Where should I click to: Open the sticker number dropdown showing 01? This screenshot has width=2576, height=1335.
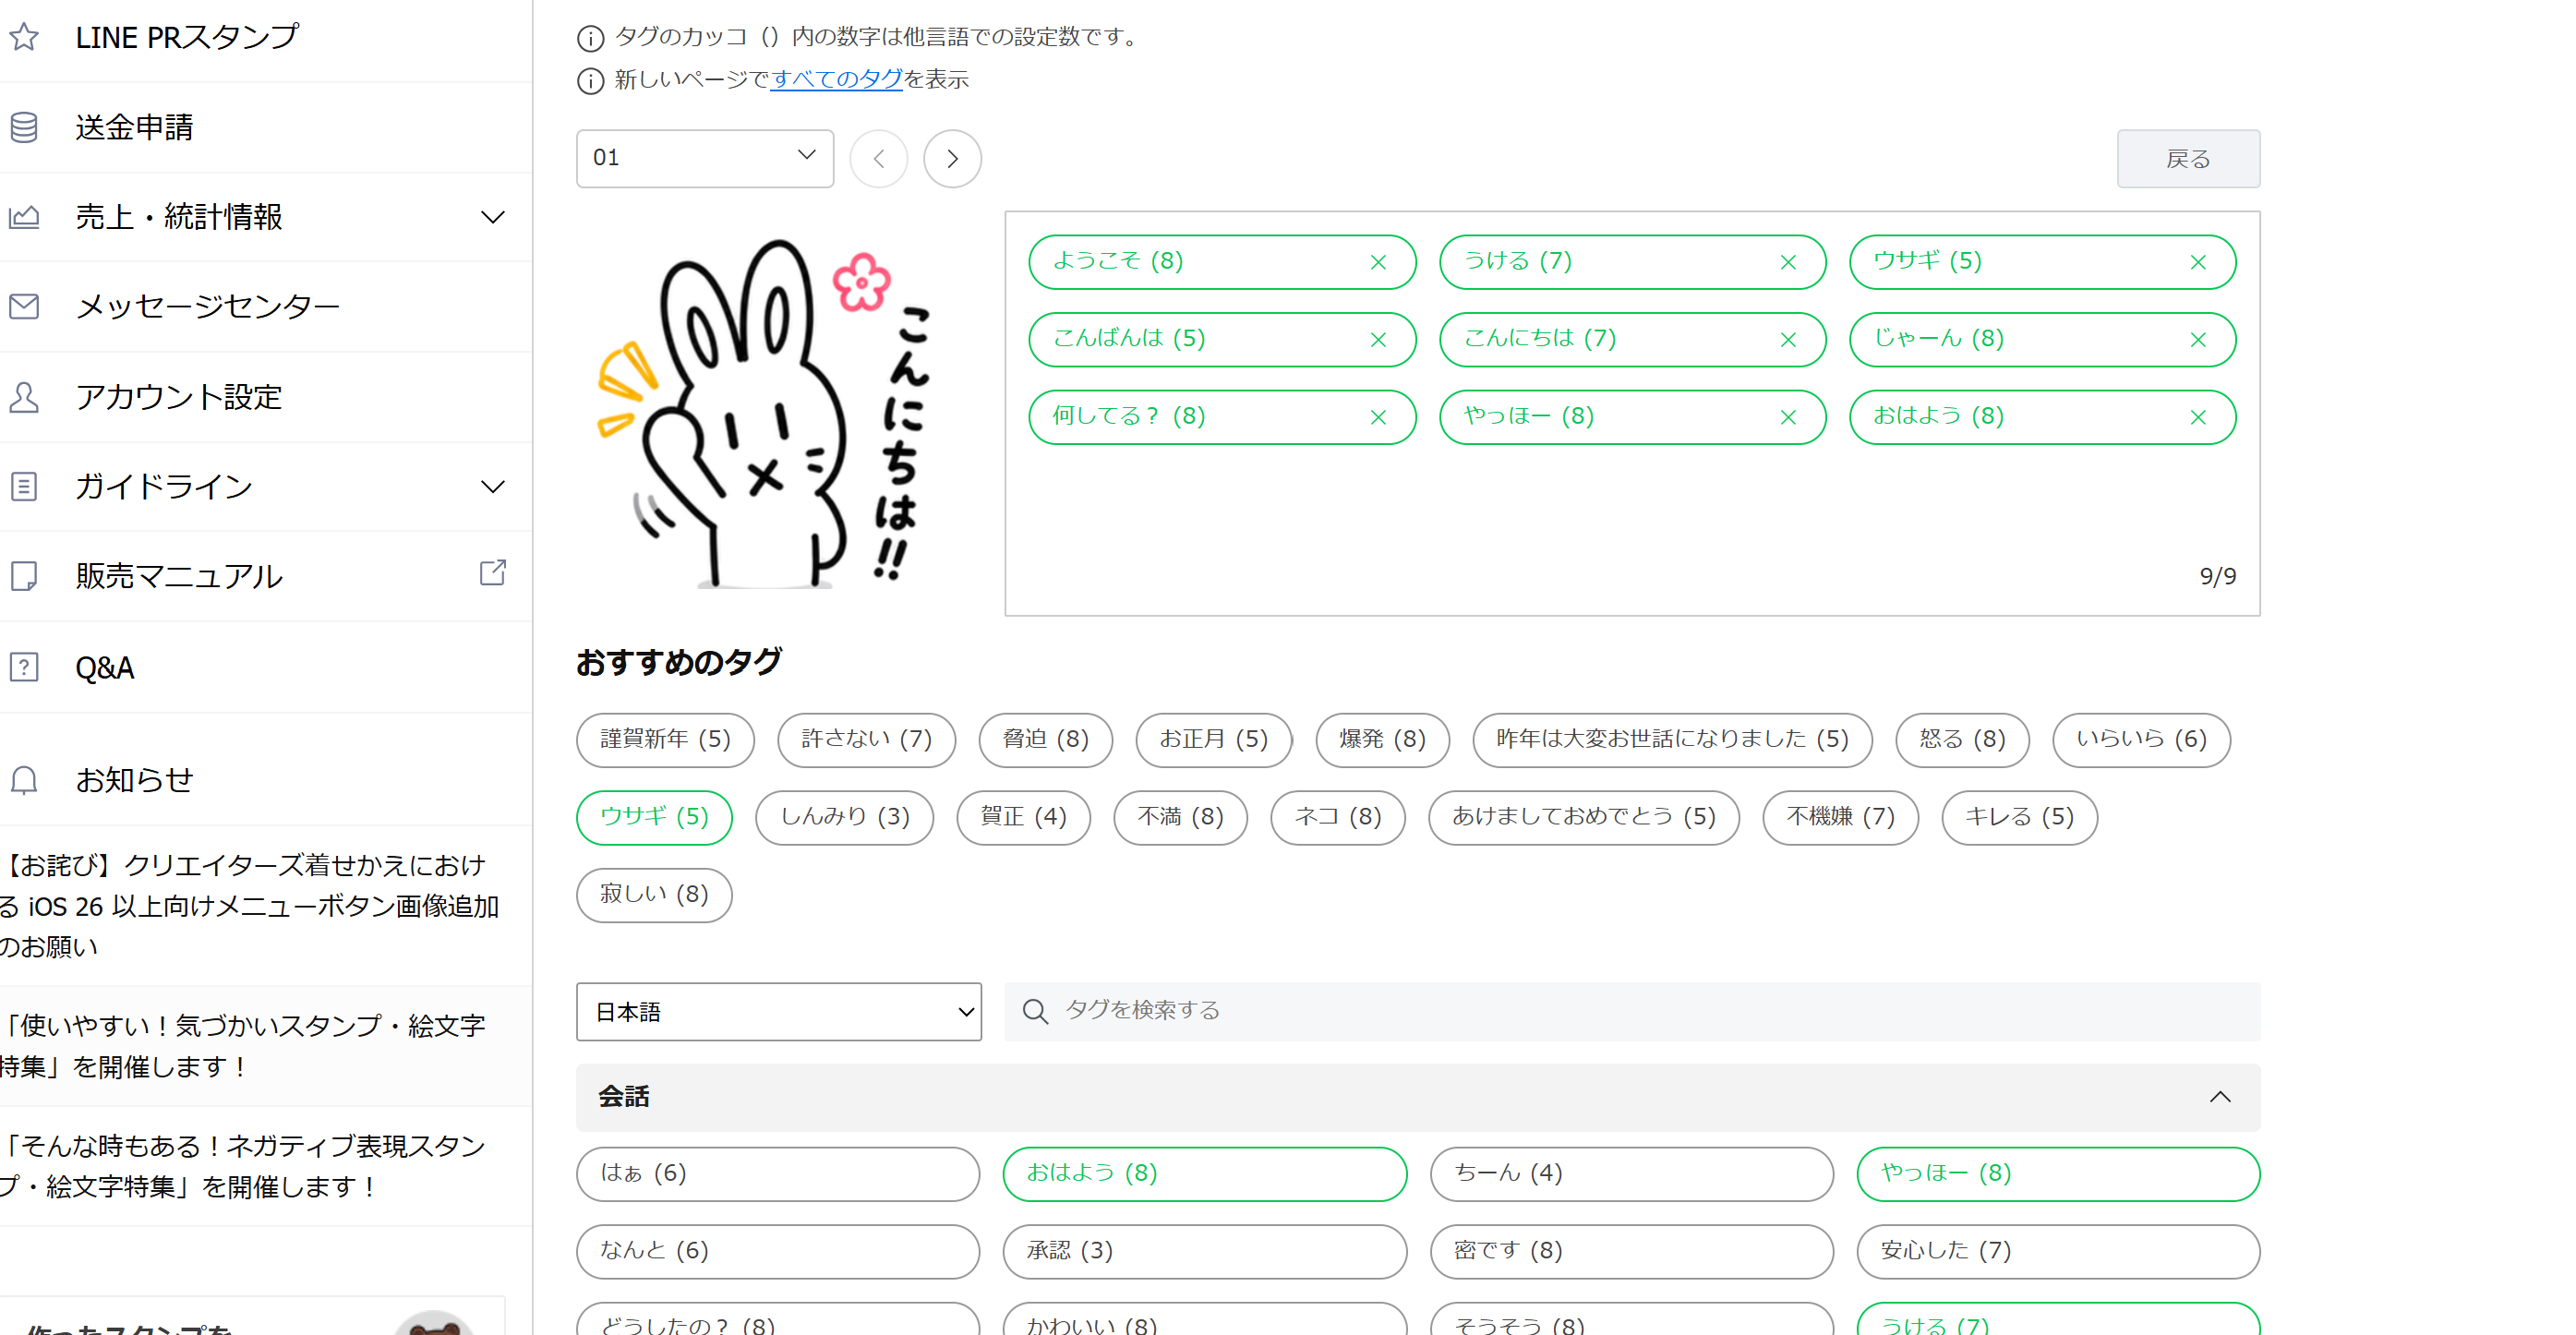pyautogui.click(x=705, y=158)
